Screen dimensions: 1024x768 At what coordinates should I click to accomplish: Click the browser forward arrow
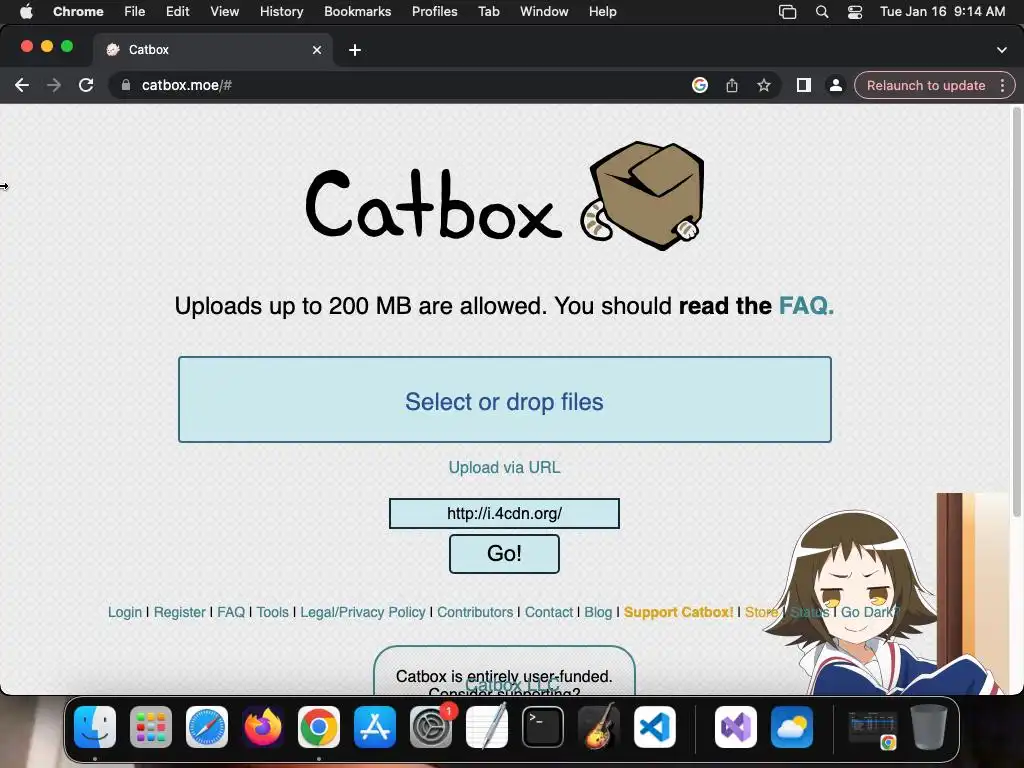click(x=54, y=85)
